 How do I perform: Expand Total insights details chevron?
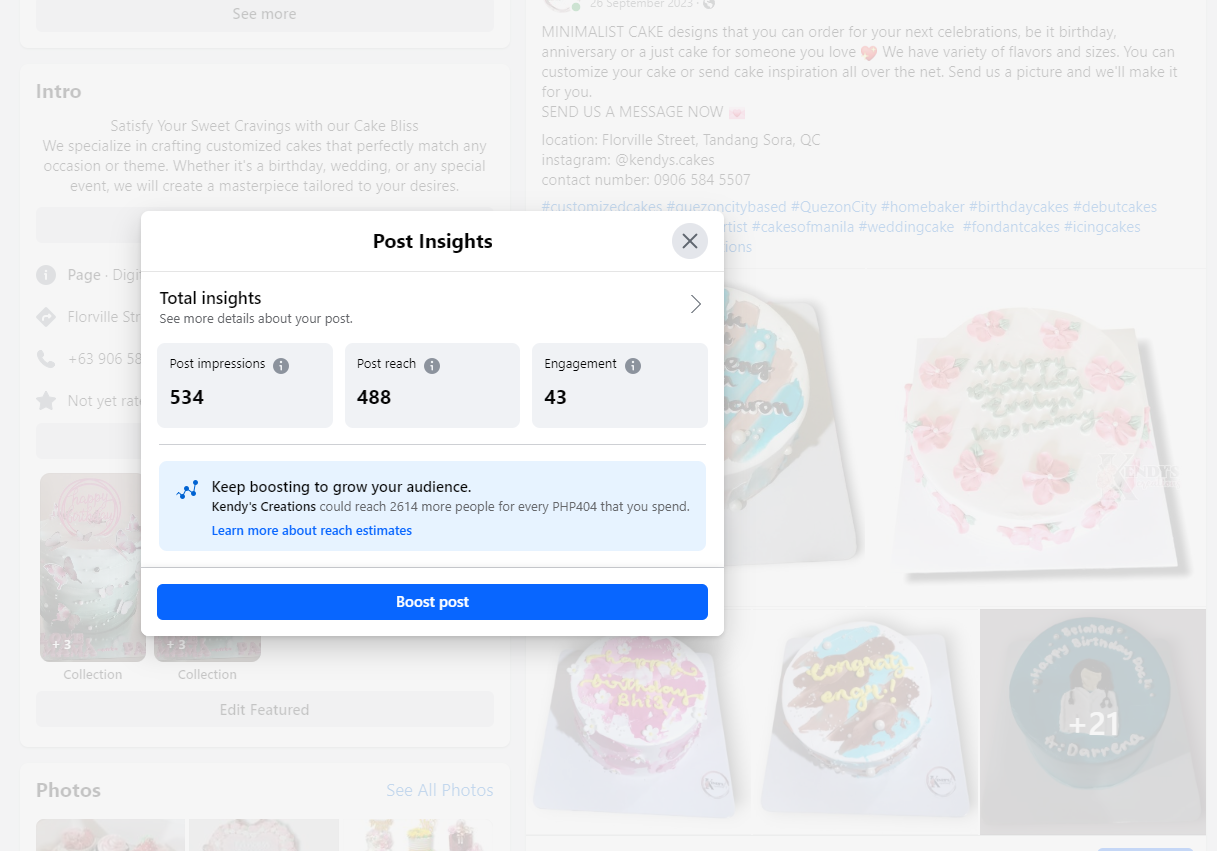696,304
